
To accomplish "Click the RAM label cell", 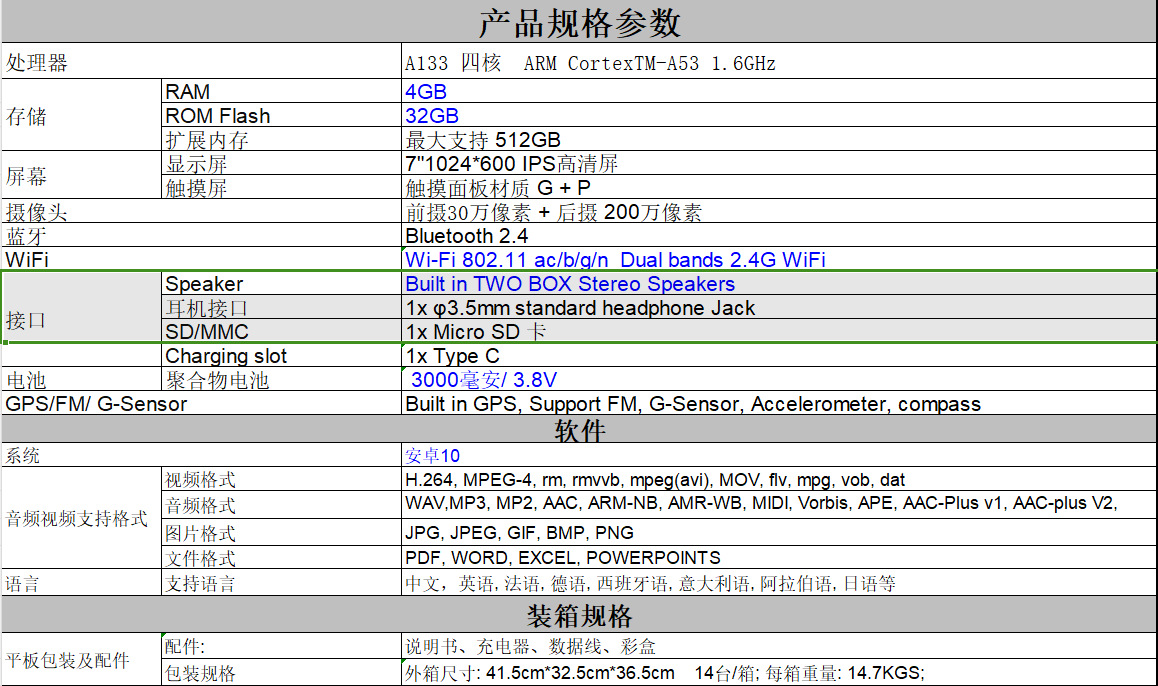I will click(281, 91).
